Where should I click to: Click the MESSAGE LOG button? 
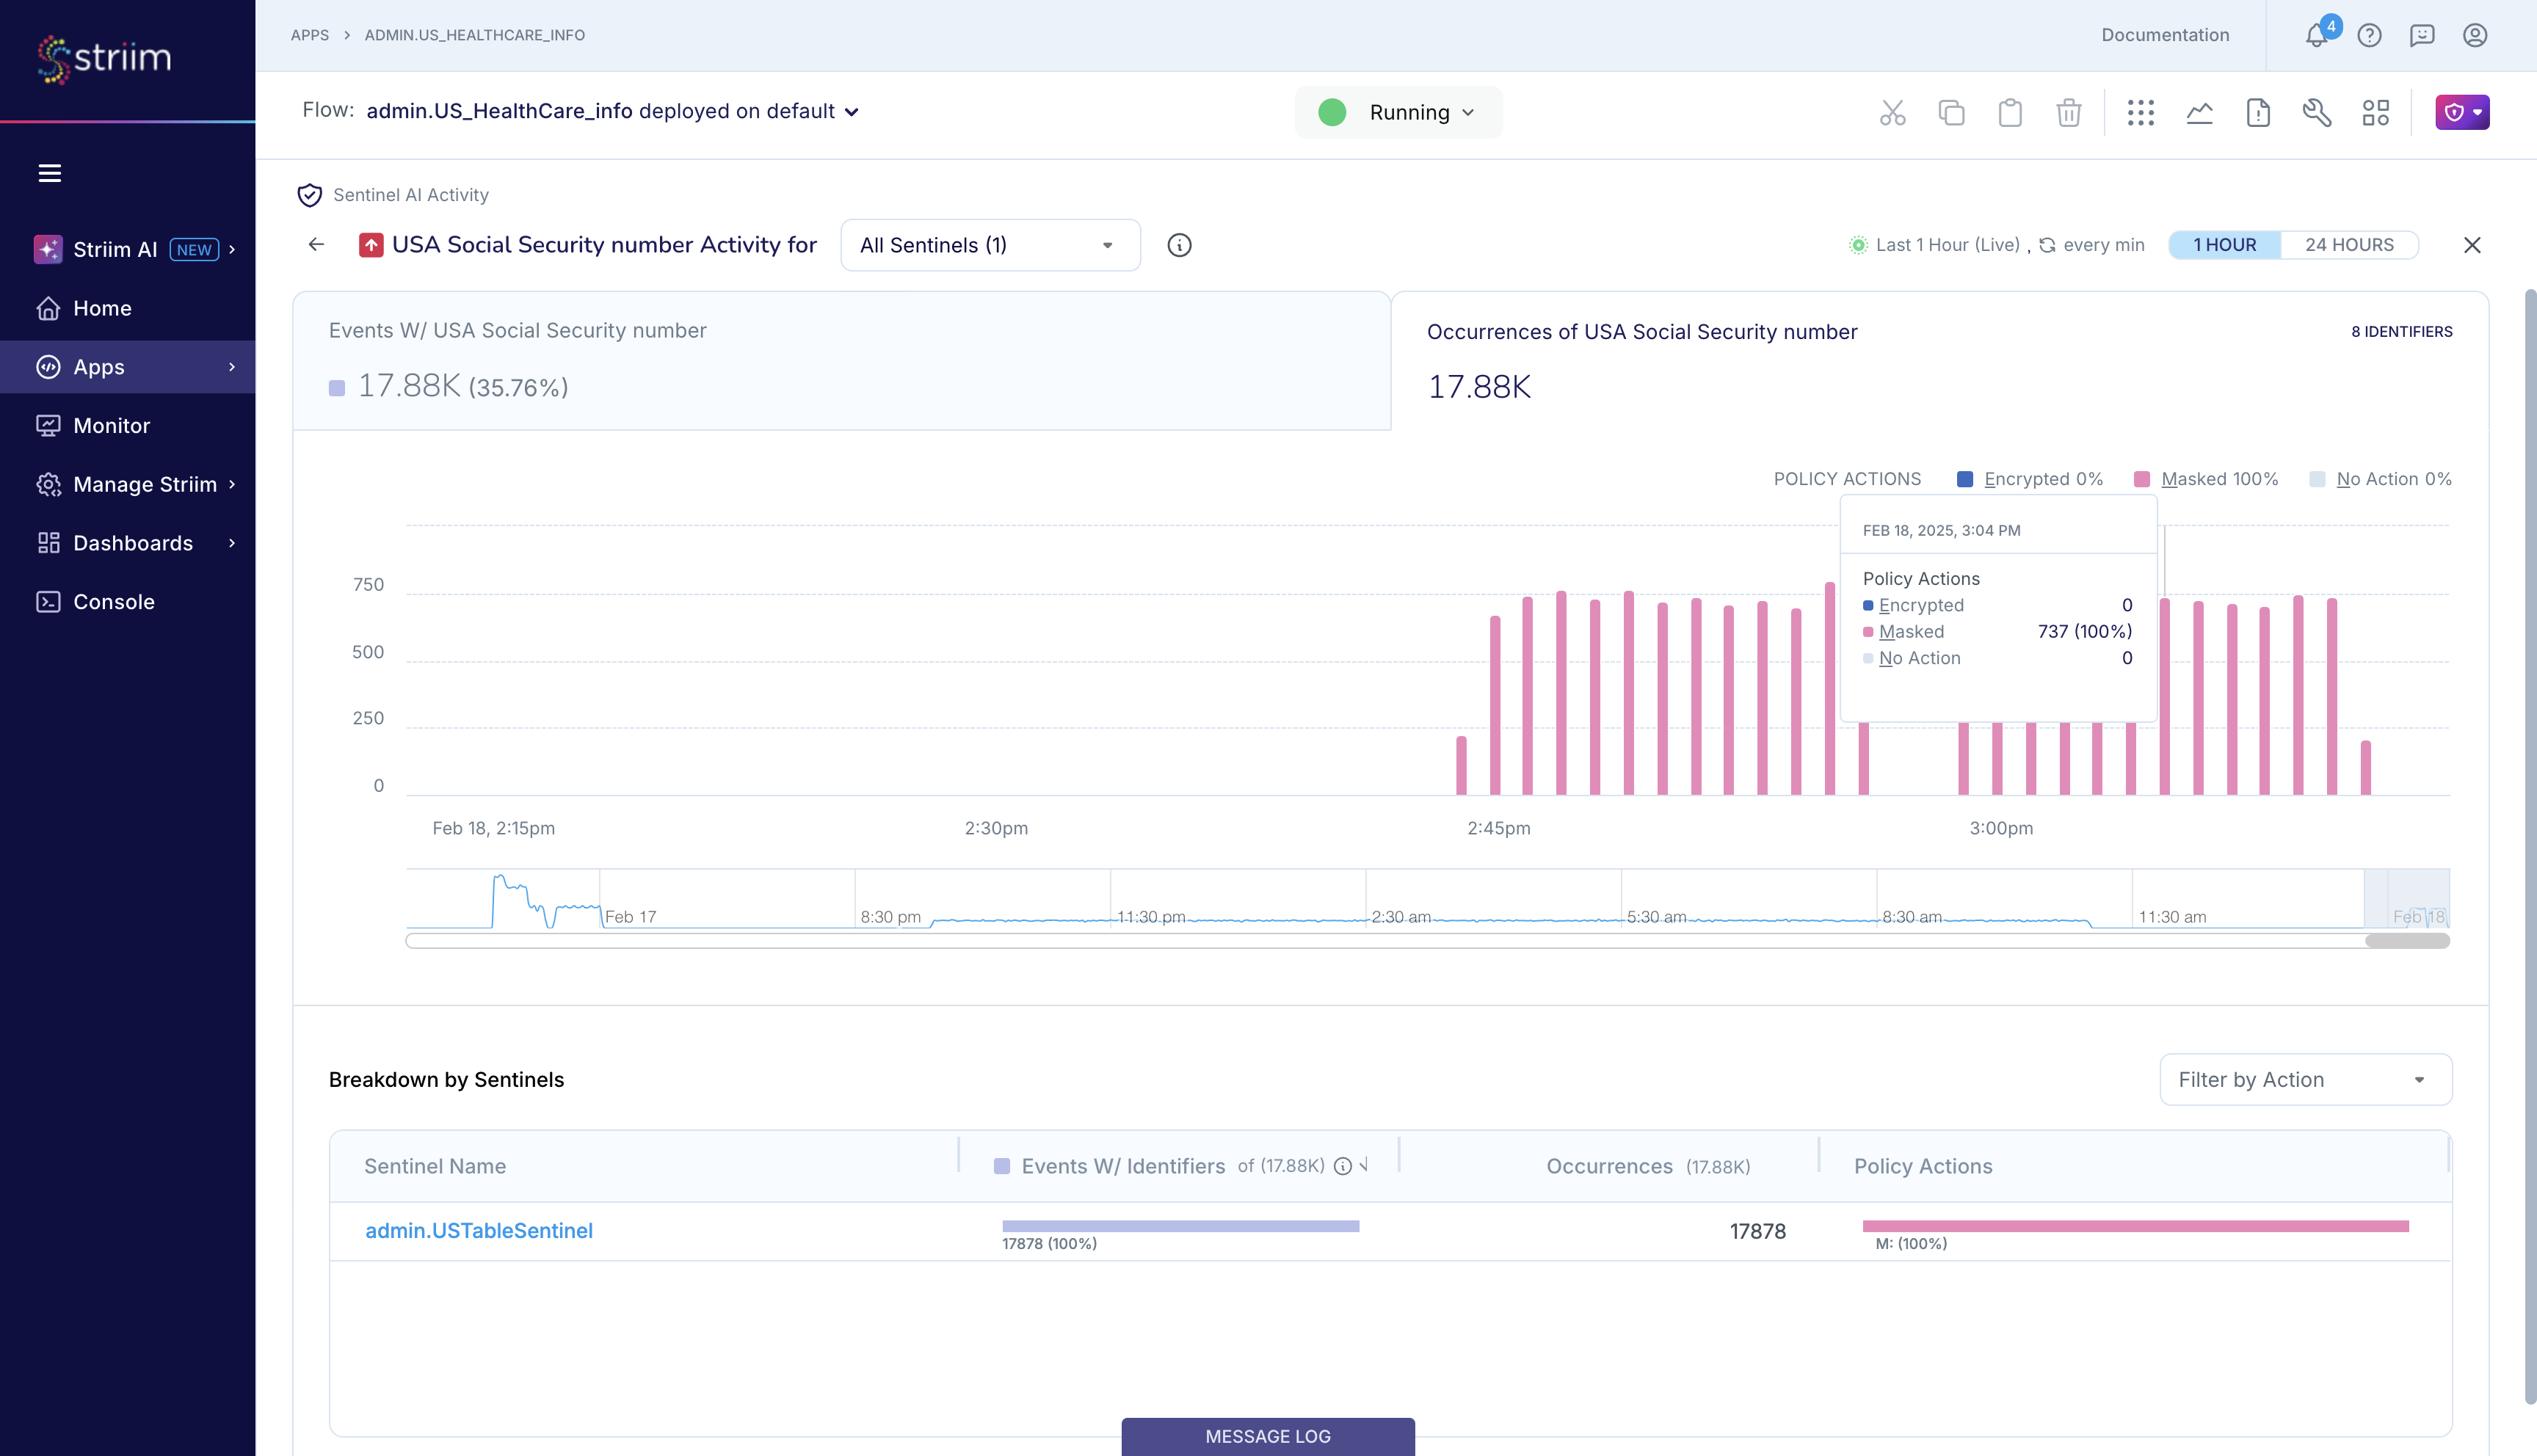pos(1267,1436)
